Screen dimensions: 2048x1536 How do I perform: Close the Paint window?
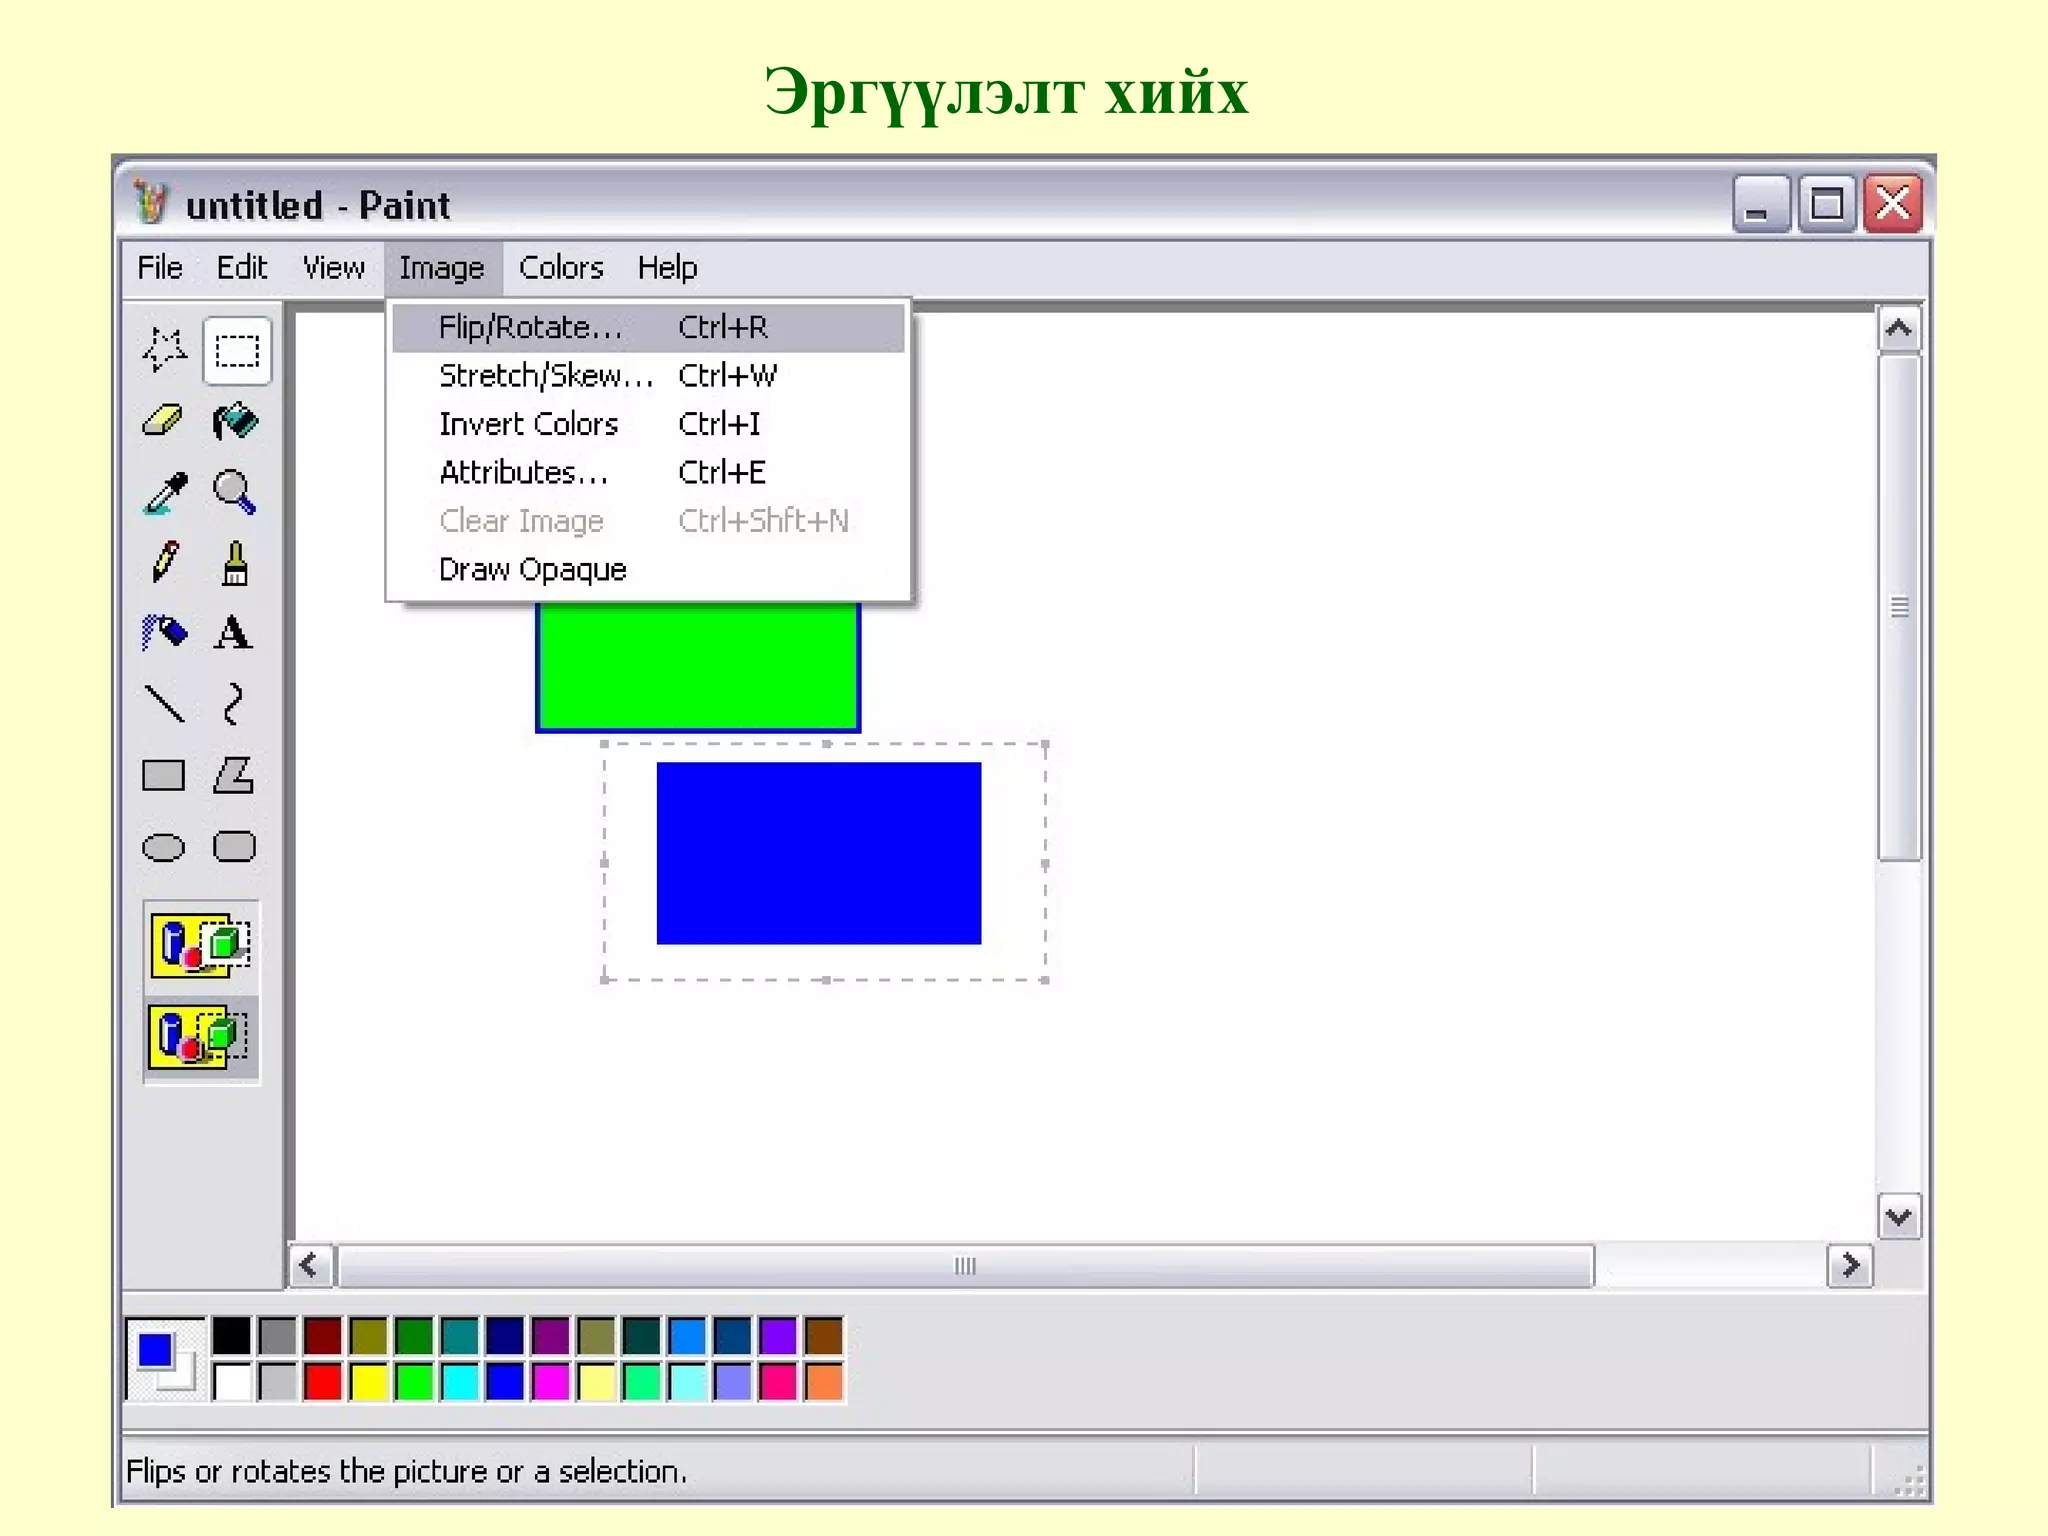tap(1893, 204)
